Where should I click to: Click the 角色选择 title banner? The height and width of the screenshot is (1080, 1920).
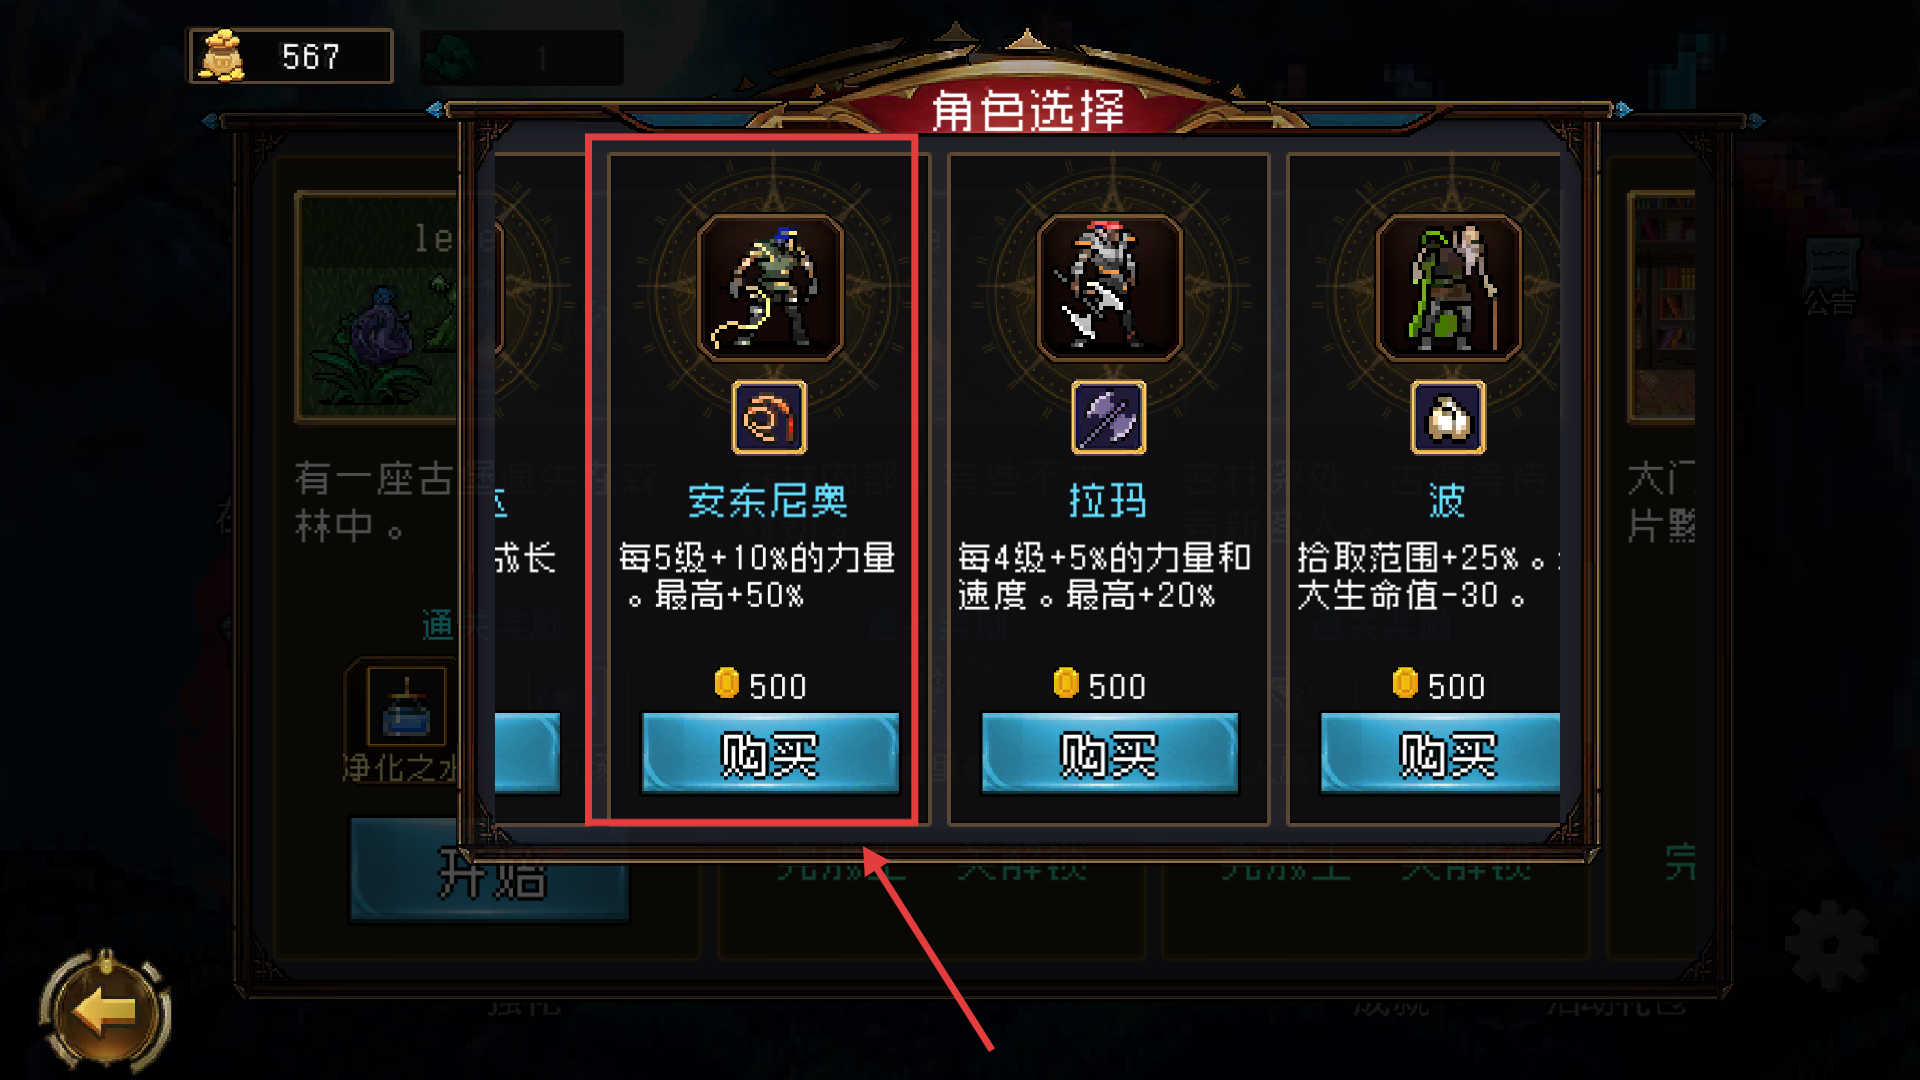tap(1028, 110)
